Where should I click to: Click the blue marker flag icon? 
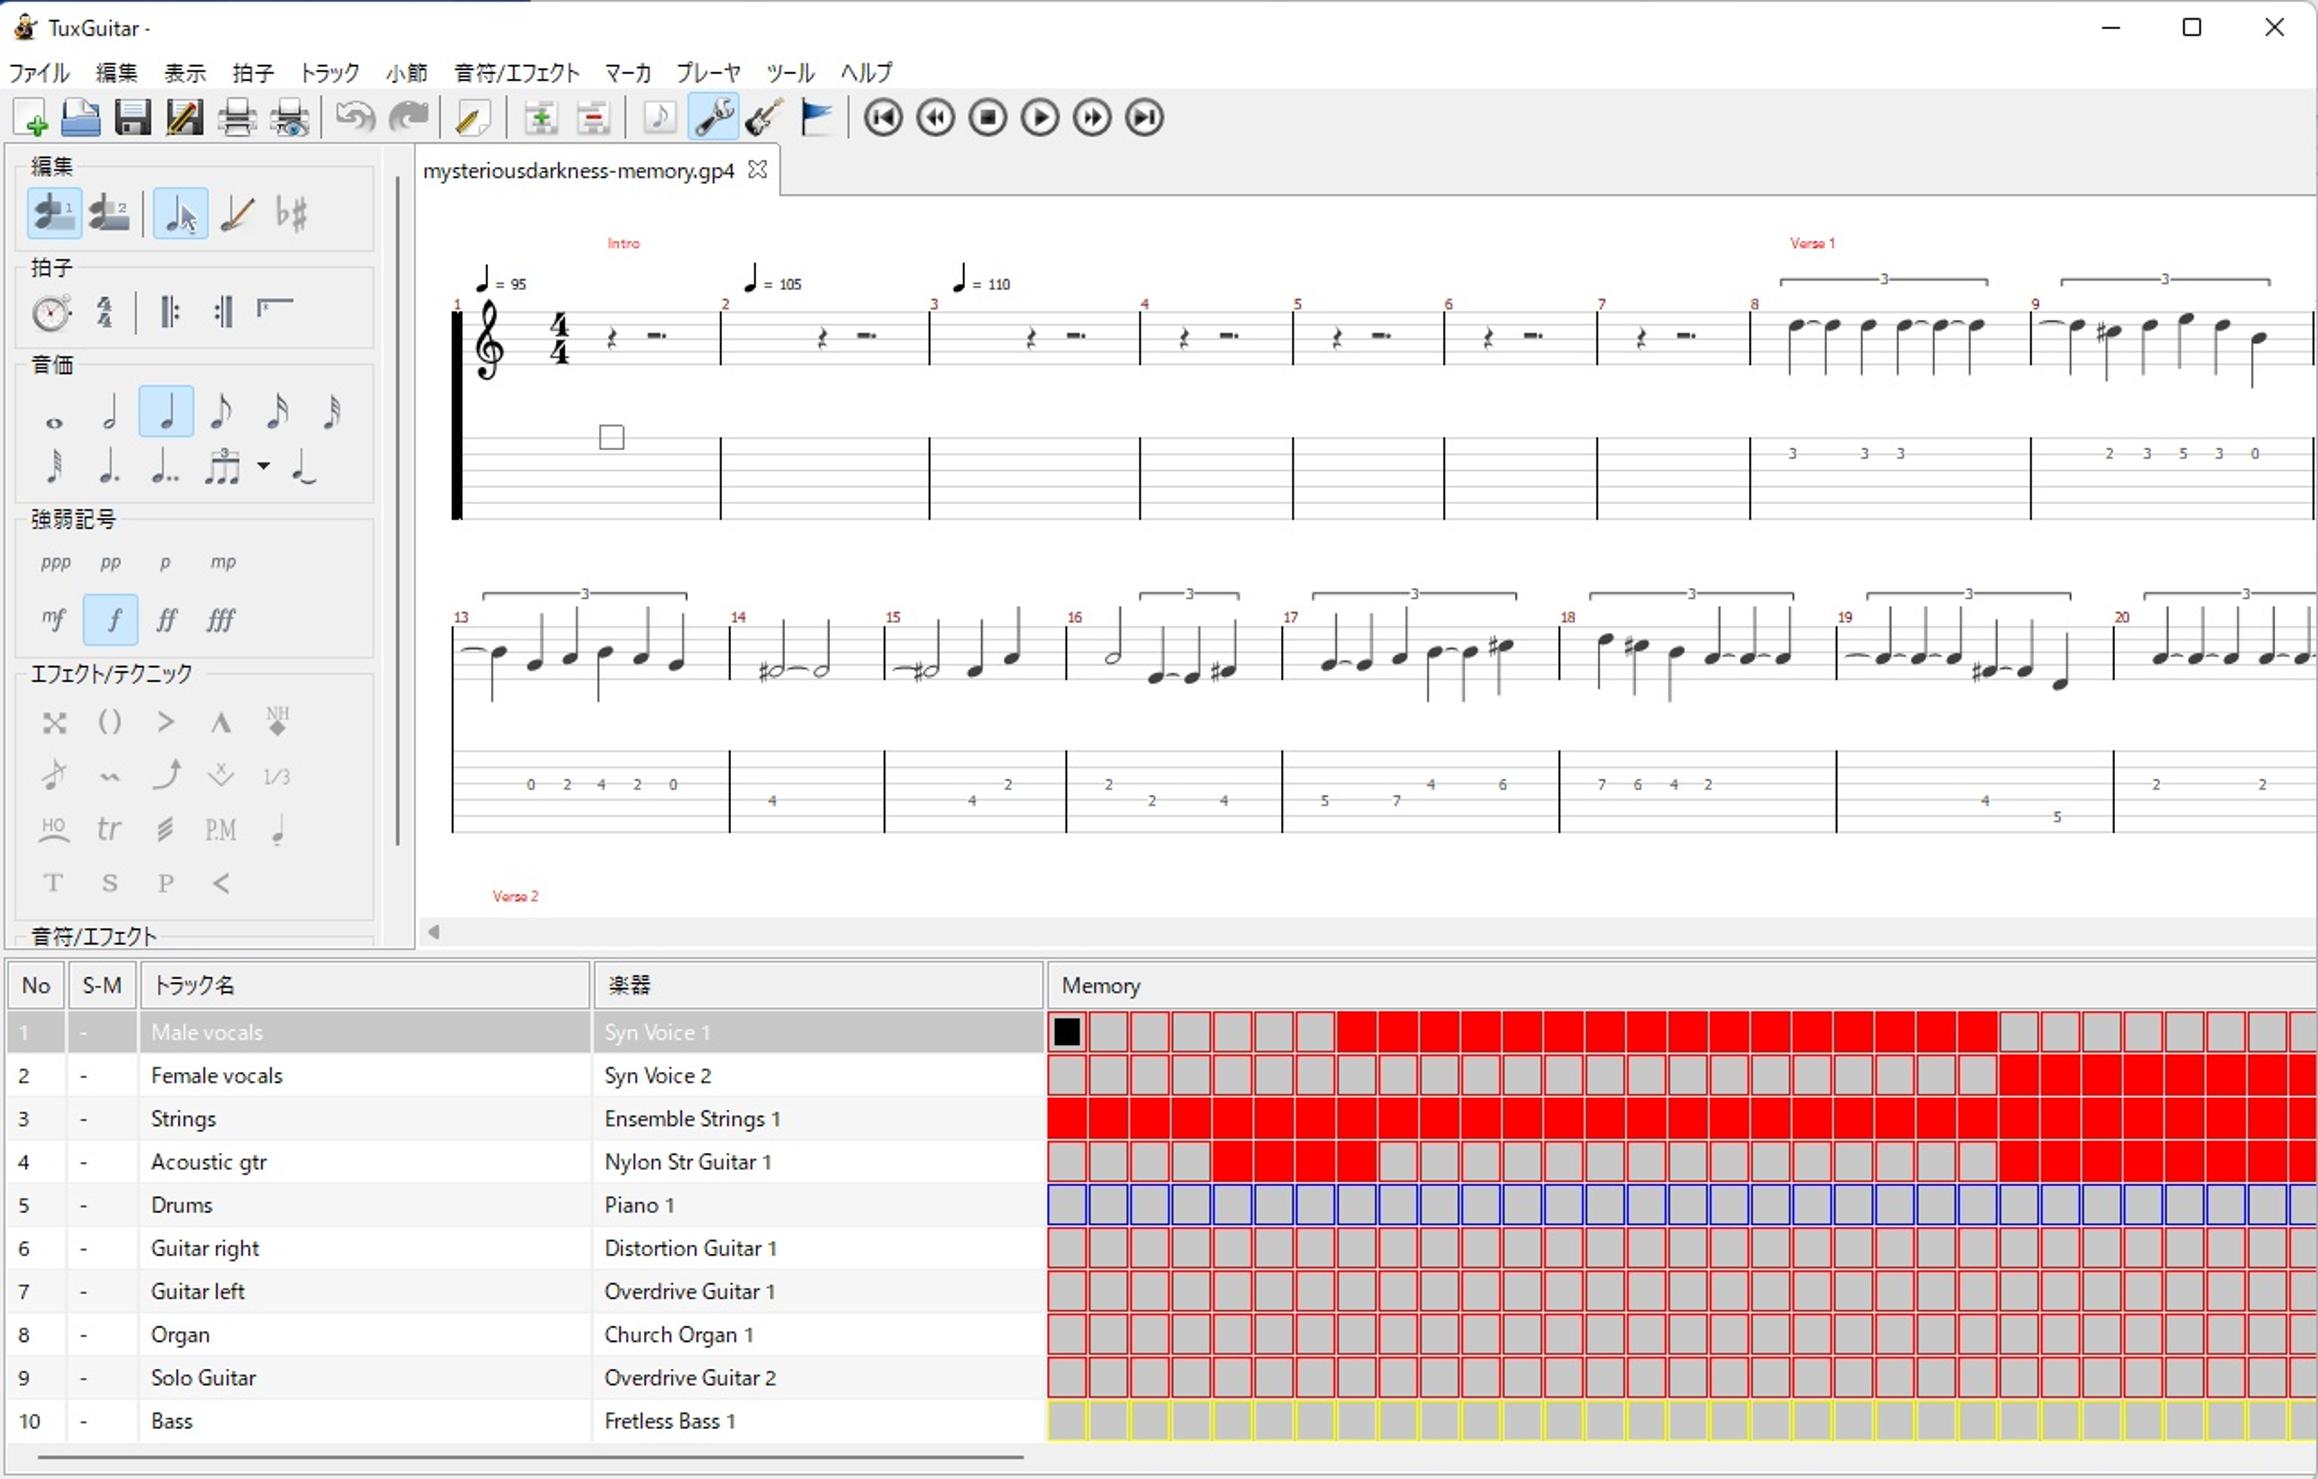[816, 118]
